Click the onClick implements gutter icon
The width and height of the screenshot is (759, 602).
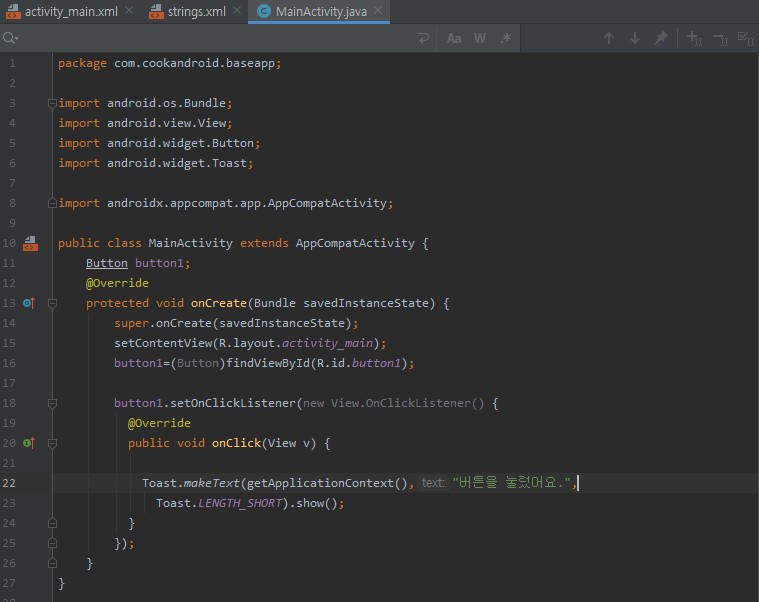(x=29, y=443)
